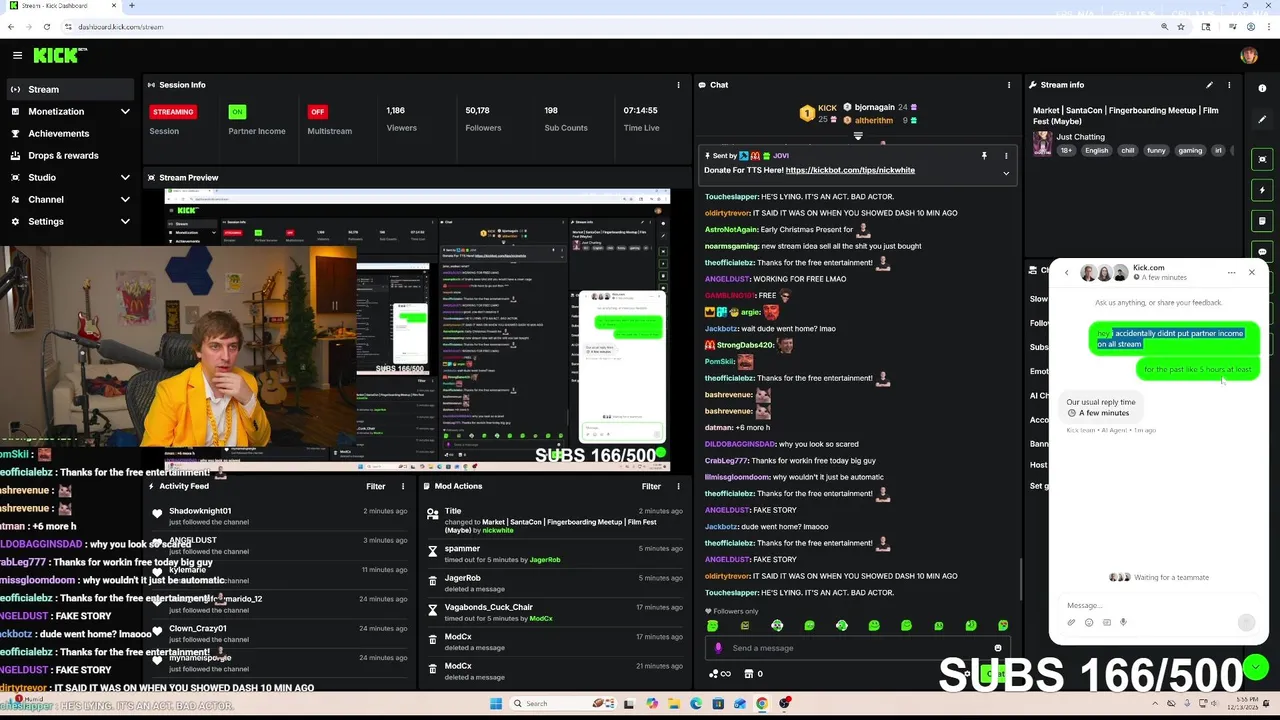This screenshot has width=1280, height=720.
Task: Click microphone icon in support chat
Action: 1123,622
